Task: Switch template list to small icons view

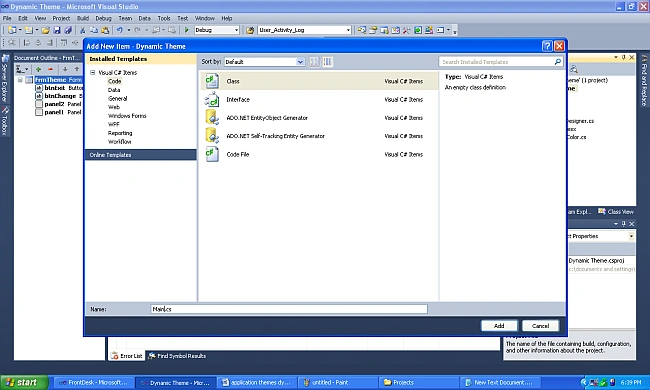Action: 314,62
